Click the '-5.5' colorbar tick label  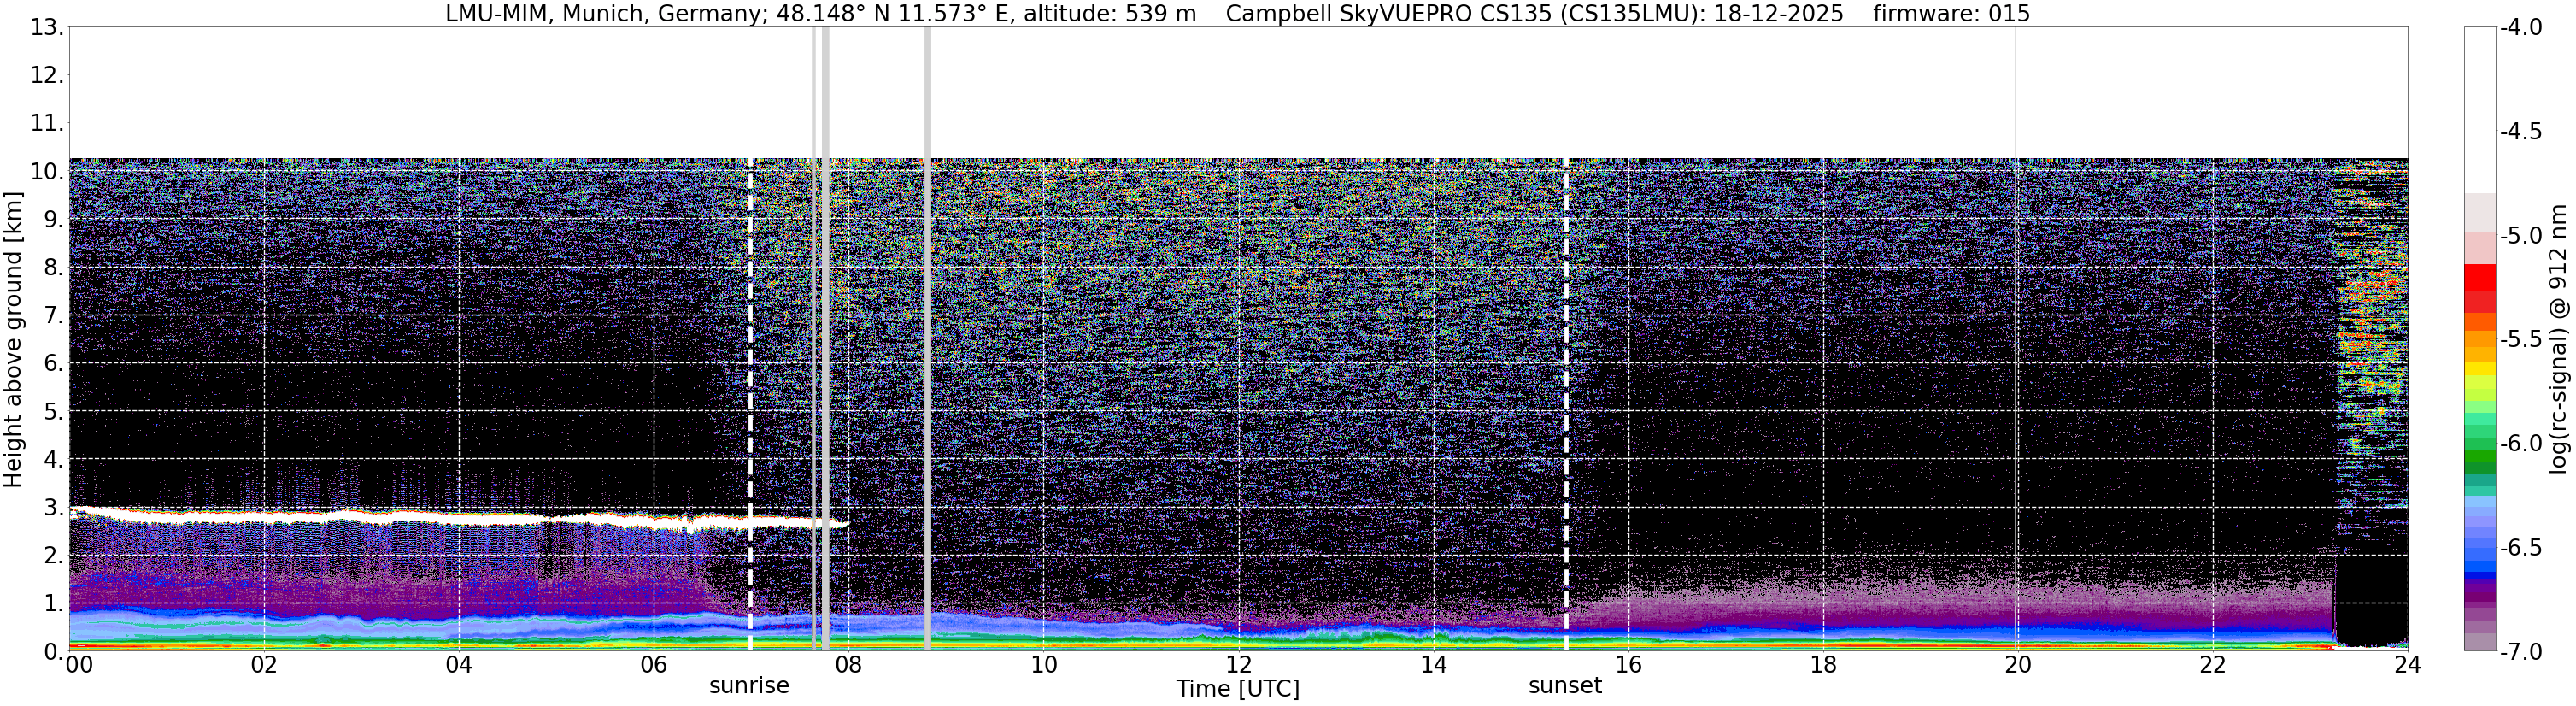click(x=2521, y=339)
